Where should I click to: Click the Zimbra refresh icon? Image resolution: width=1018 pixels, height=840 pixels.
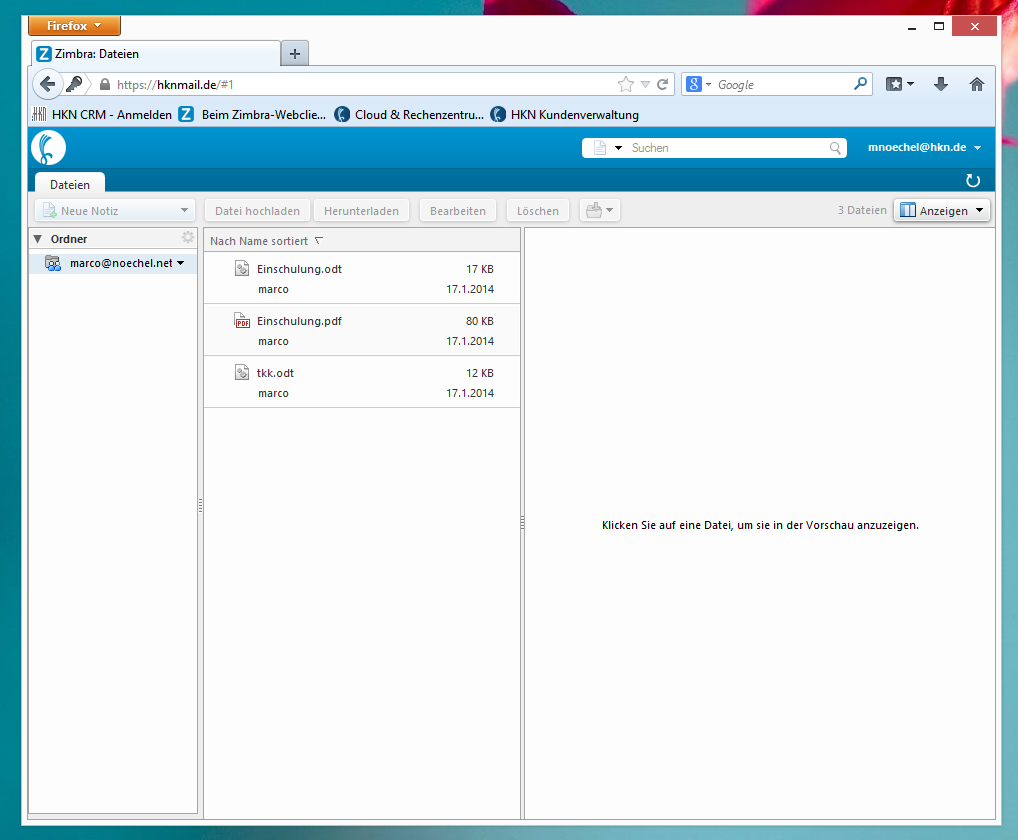(x=972, y=181)
